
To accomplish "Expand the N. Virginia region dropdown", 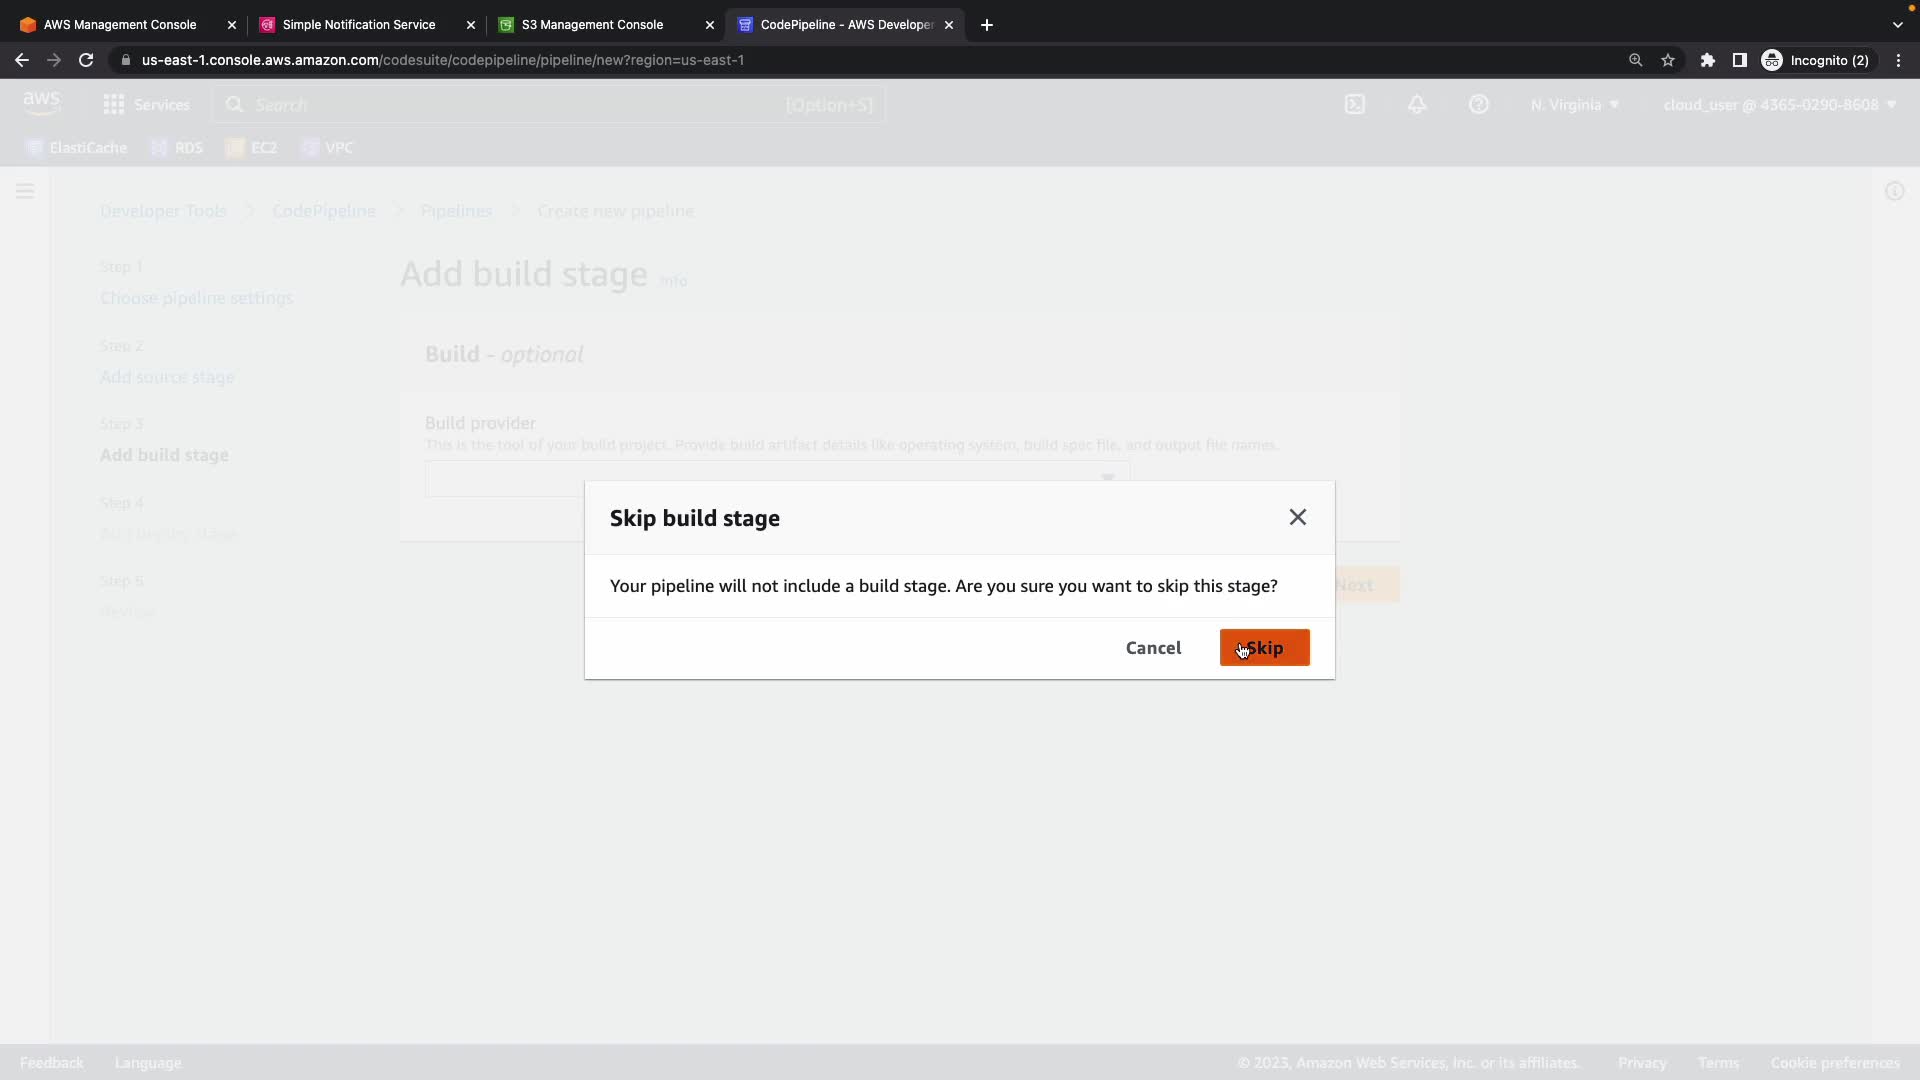I will [1574, 104].
